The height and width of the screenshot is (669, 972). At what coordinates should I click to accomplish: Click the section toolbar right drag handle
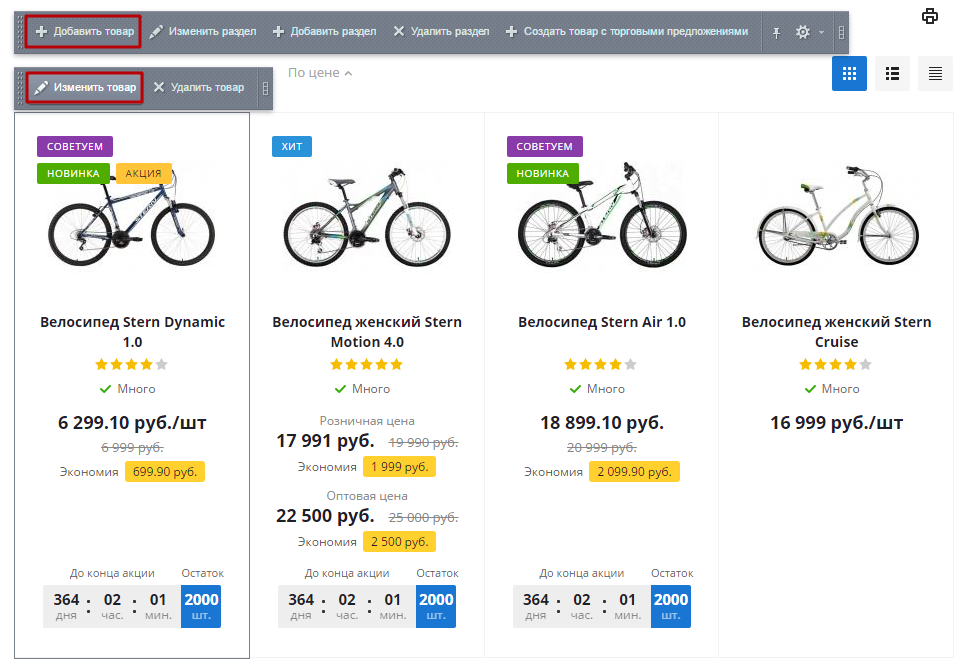841,32
